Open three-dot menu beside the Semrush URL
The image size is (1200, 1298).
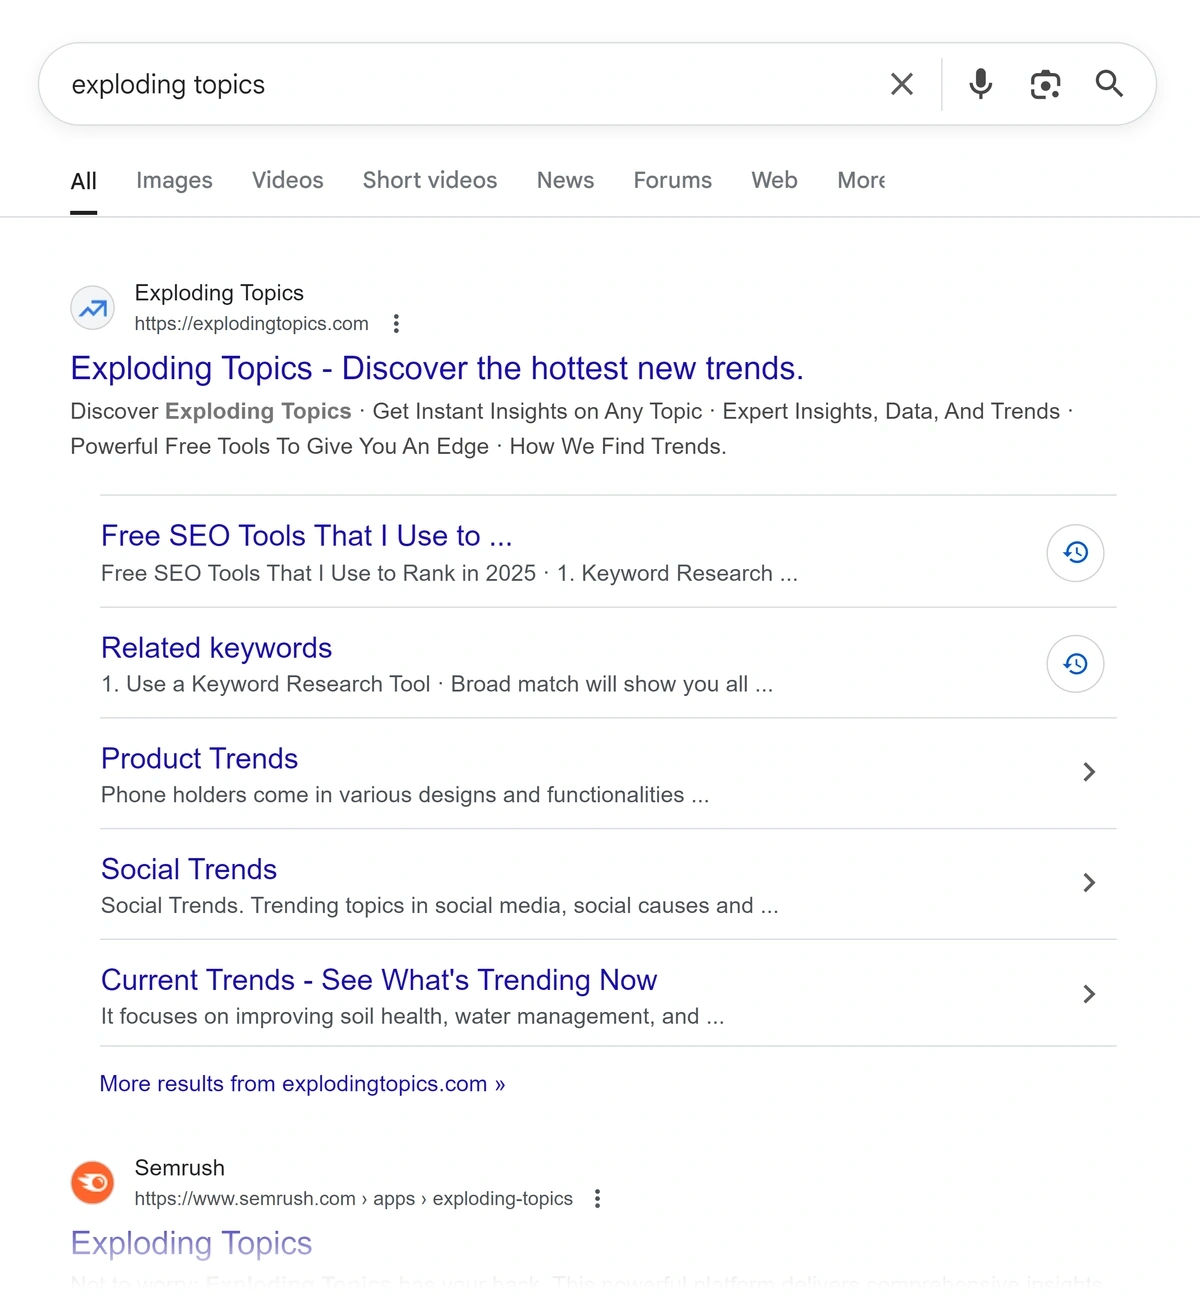[x=597, y=1199]
